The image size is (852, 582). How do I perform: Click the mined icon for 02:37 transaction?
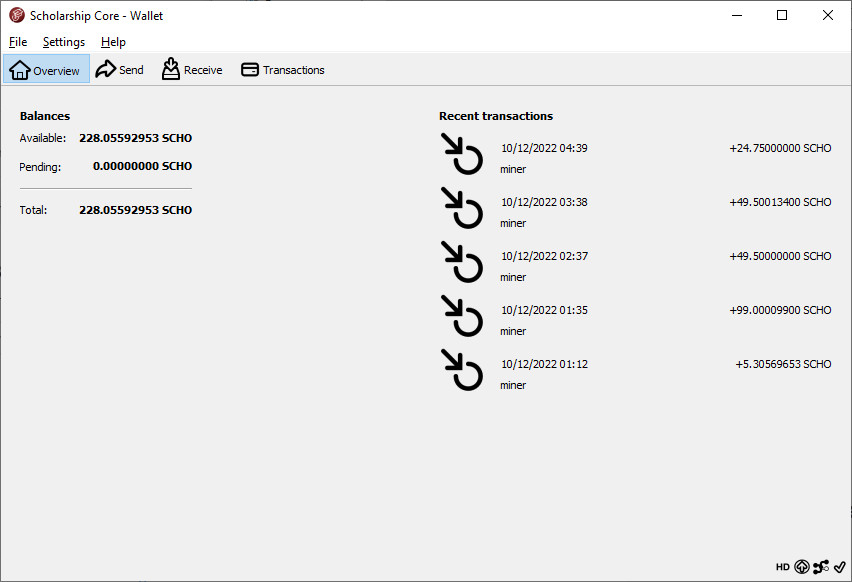click(462, 261)
